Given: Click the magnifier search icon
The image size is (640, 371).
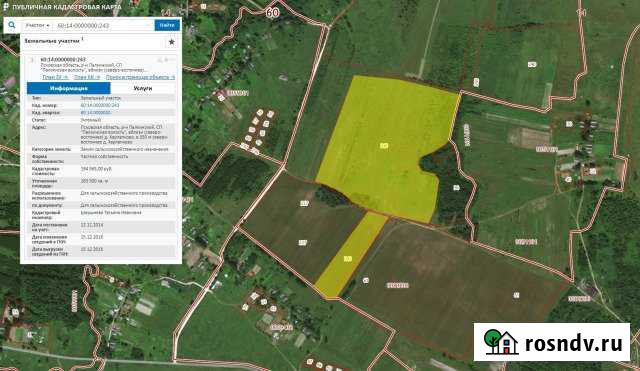Looking at the screenshot, I should (x=12, y=25).
